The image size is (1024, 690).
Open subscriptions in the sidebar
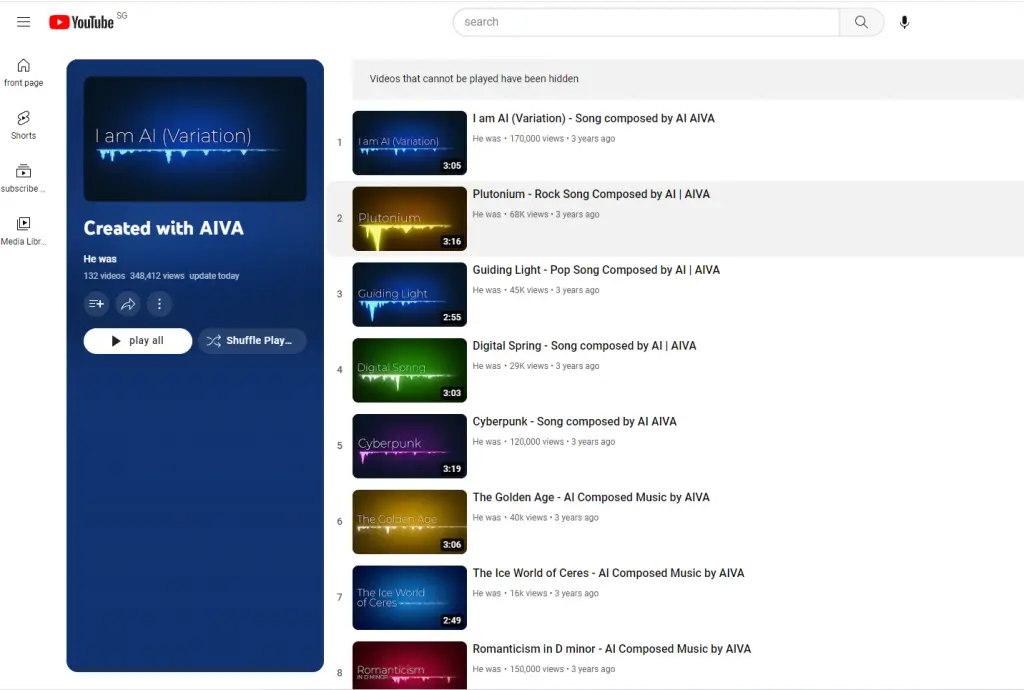[24, 178]
